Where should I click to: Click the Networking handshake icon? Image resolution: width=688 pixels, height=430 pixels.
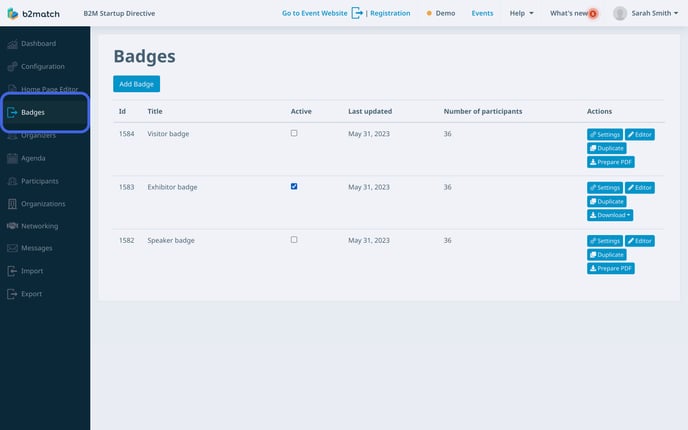12,226
